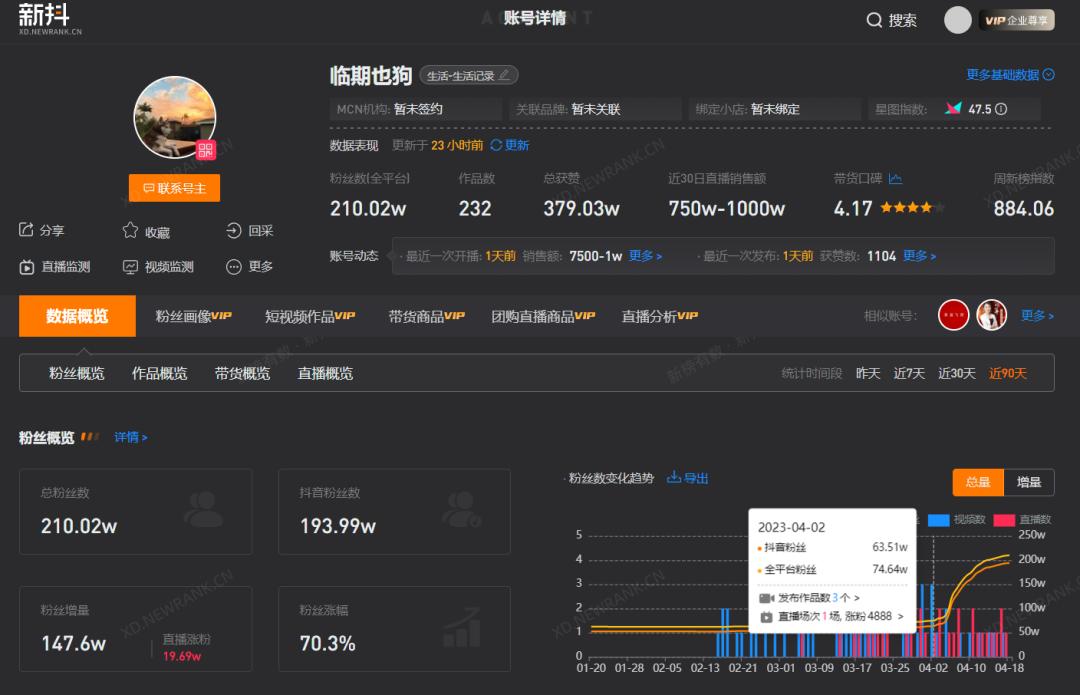Switch to 直播分析 VIP tab

pyautogui.click(x=659, y=316)
